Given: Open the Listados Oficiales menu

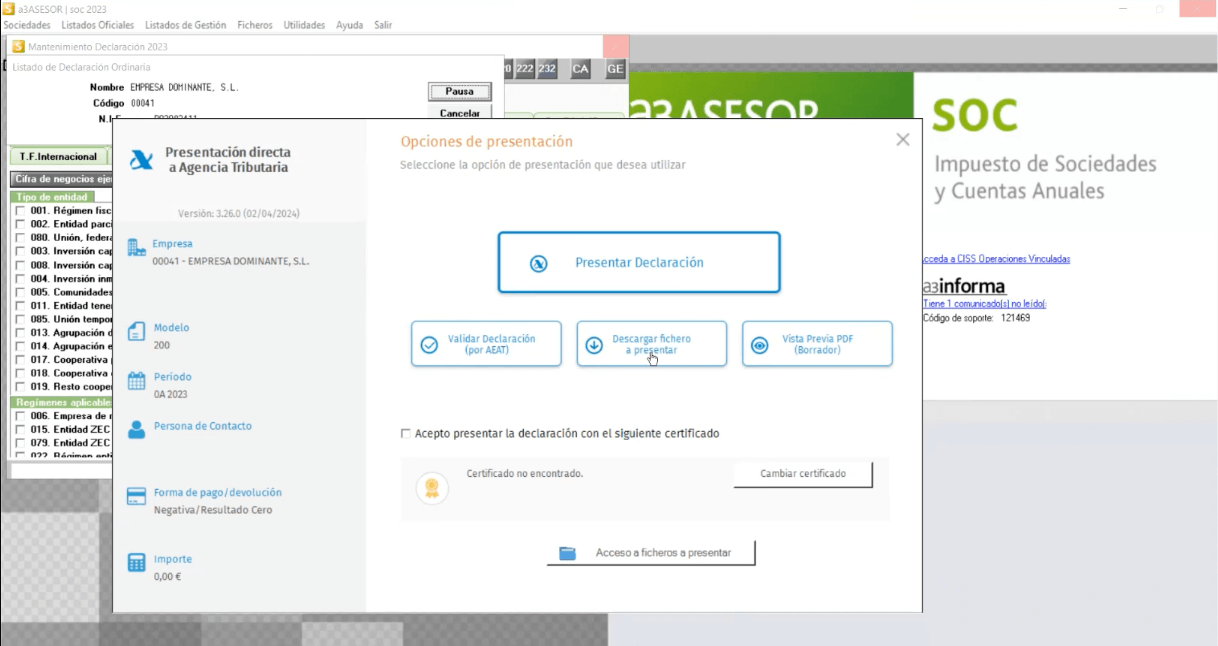Looking at the screenshot, I should coord(98,25).
